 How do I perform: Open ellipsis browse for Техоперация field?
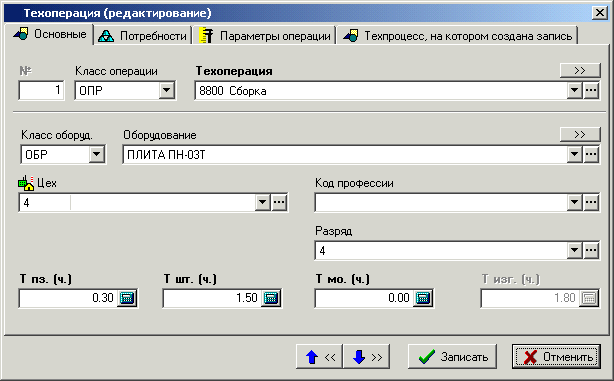pyautogui.click(x=591, y=91)
